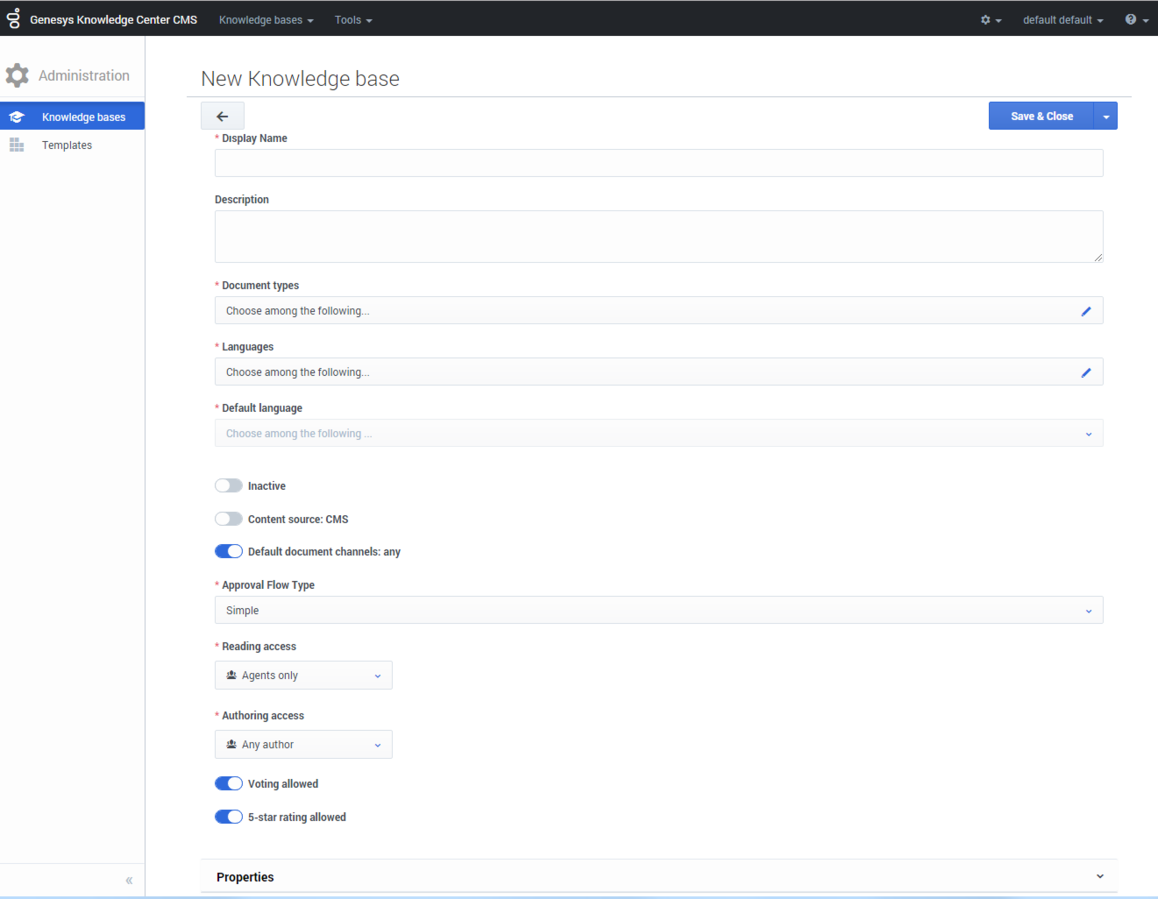This screenshot has height=899, width=1158.
Task: Click the New Knowledge base heading
Action: [x=300, y=78]
